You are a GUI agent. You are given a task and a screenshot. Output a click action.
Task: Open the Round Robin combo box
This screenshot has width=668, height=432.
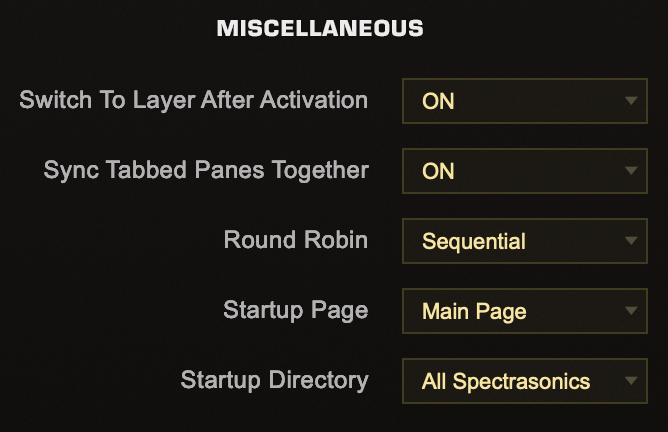[x=518, y=241]
